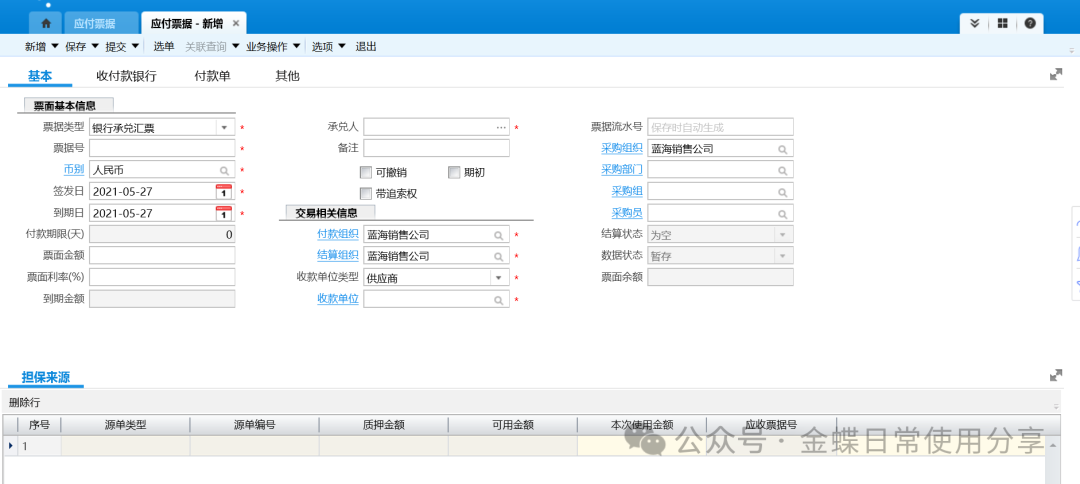Screen dimensions: 1080x484
Task: Click the 收款单位 label link
Action: (337, 299)
